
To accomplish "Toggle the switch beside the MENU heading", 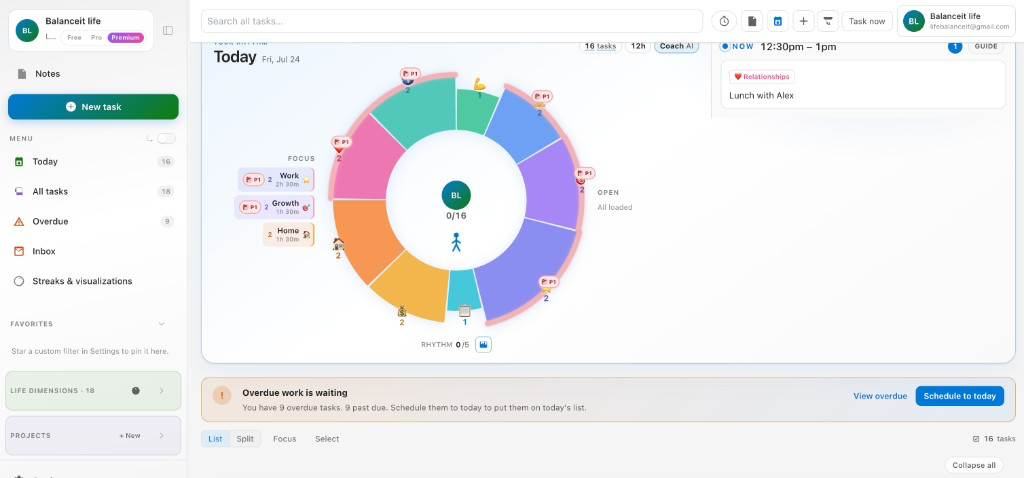I will (x=166, y=138).
